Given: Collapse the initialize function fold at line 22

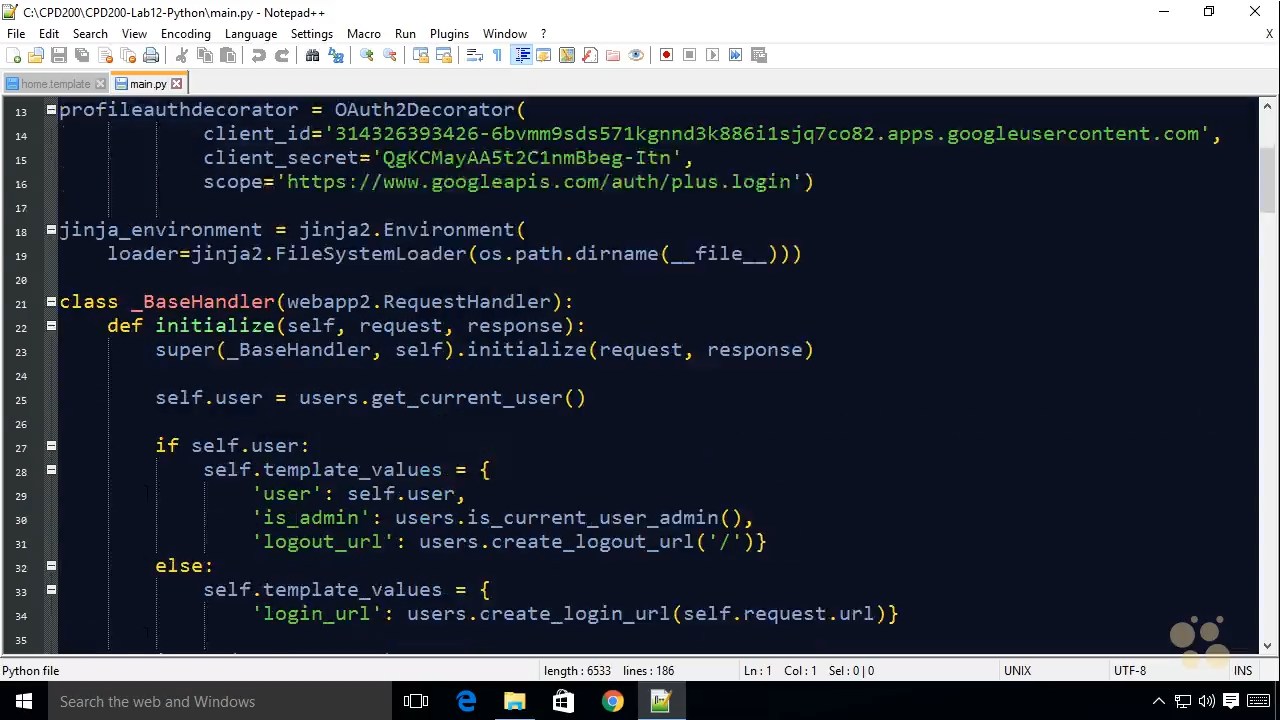Looking at the screenshot, I should pos(51,326).
